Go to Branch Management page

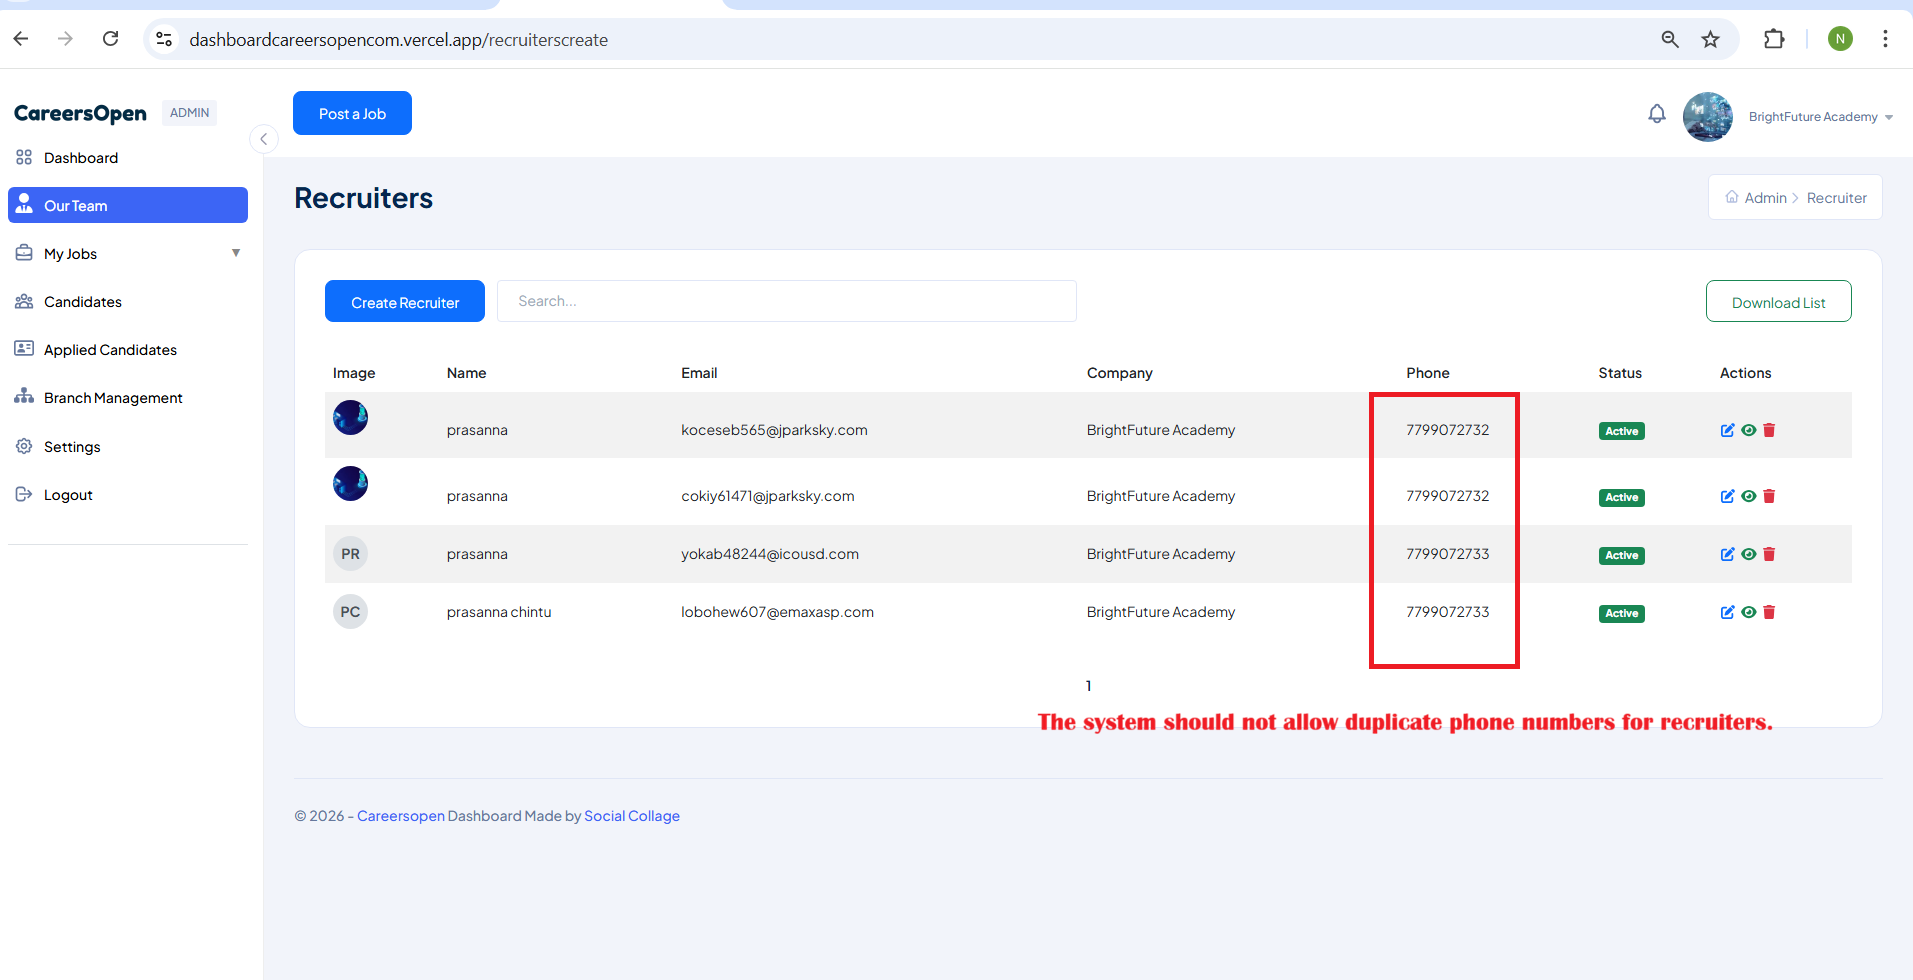coord(113,398)
